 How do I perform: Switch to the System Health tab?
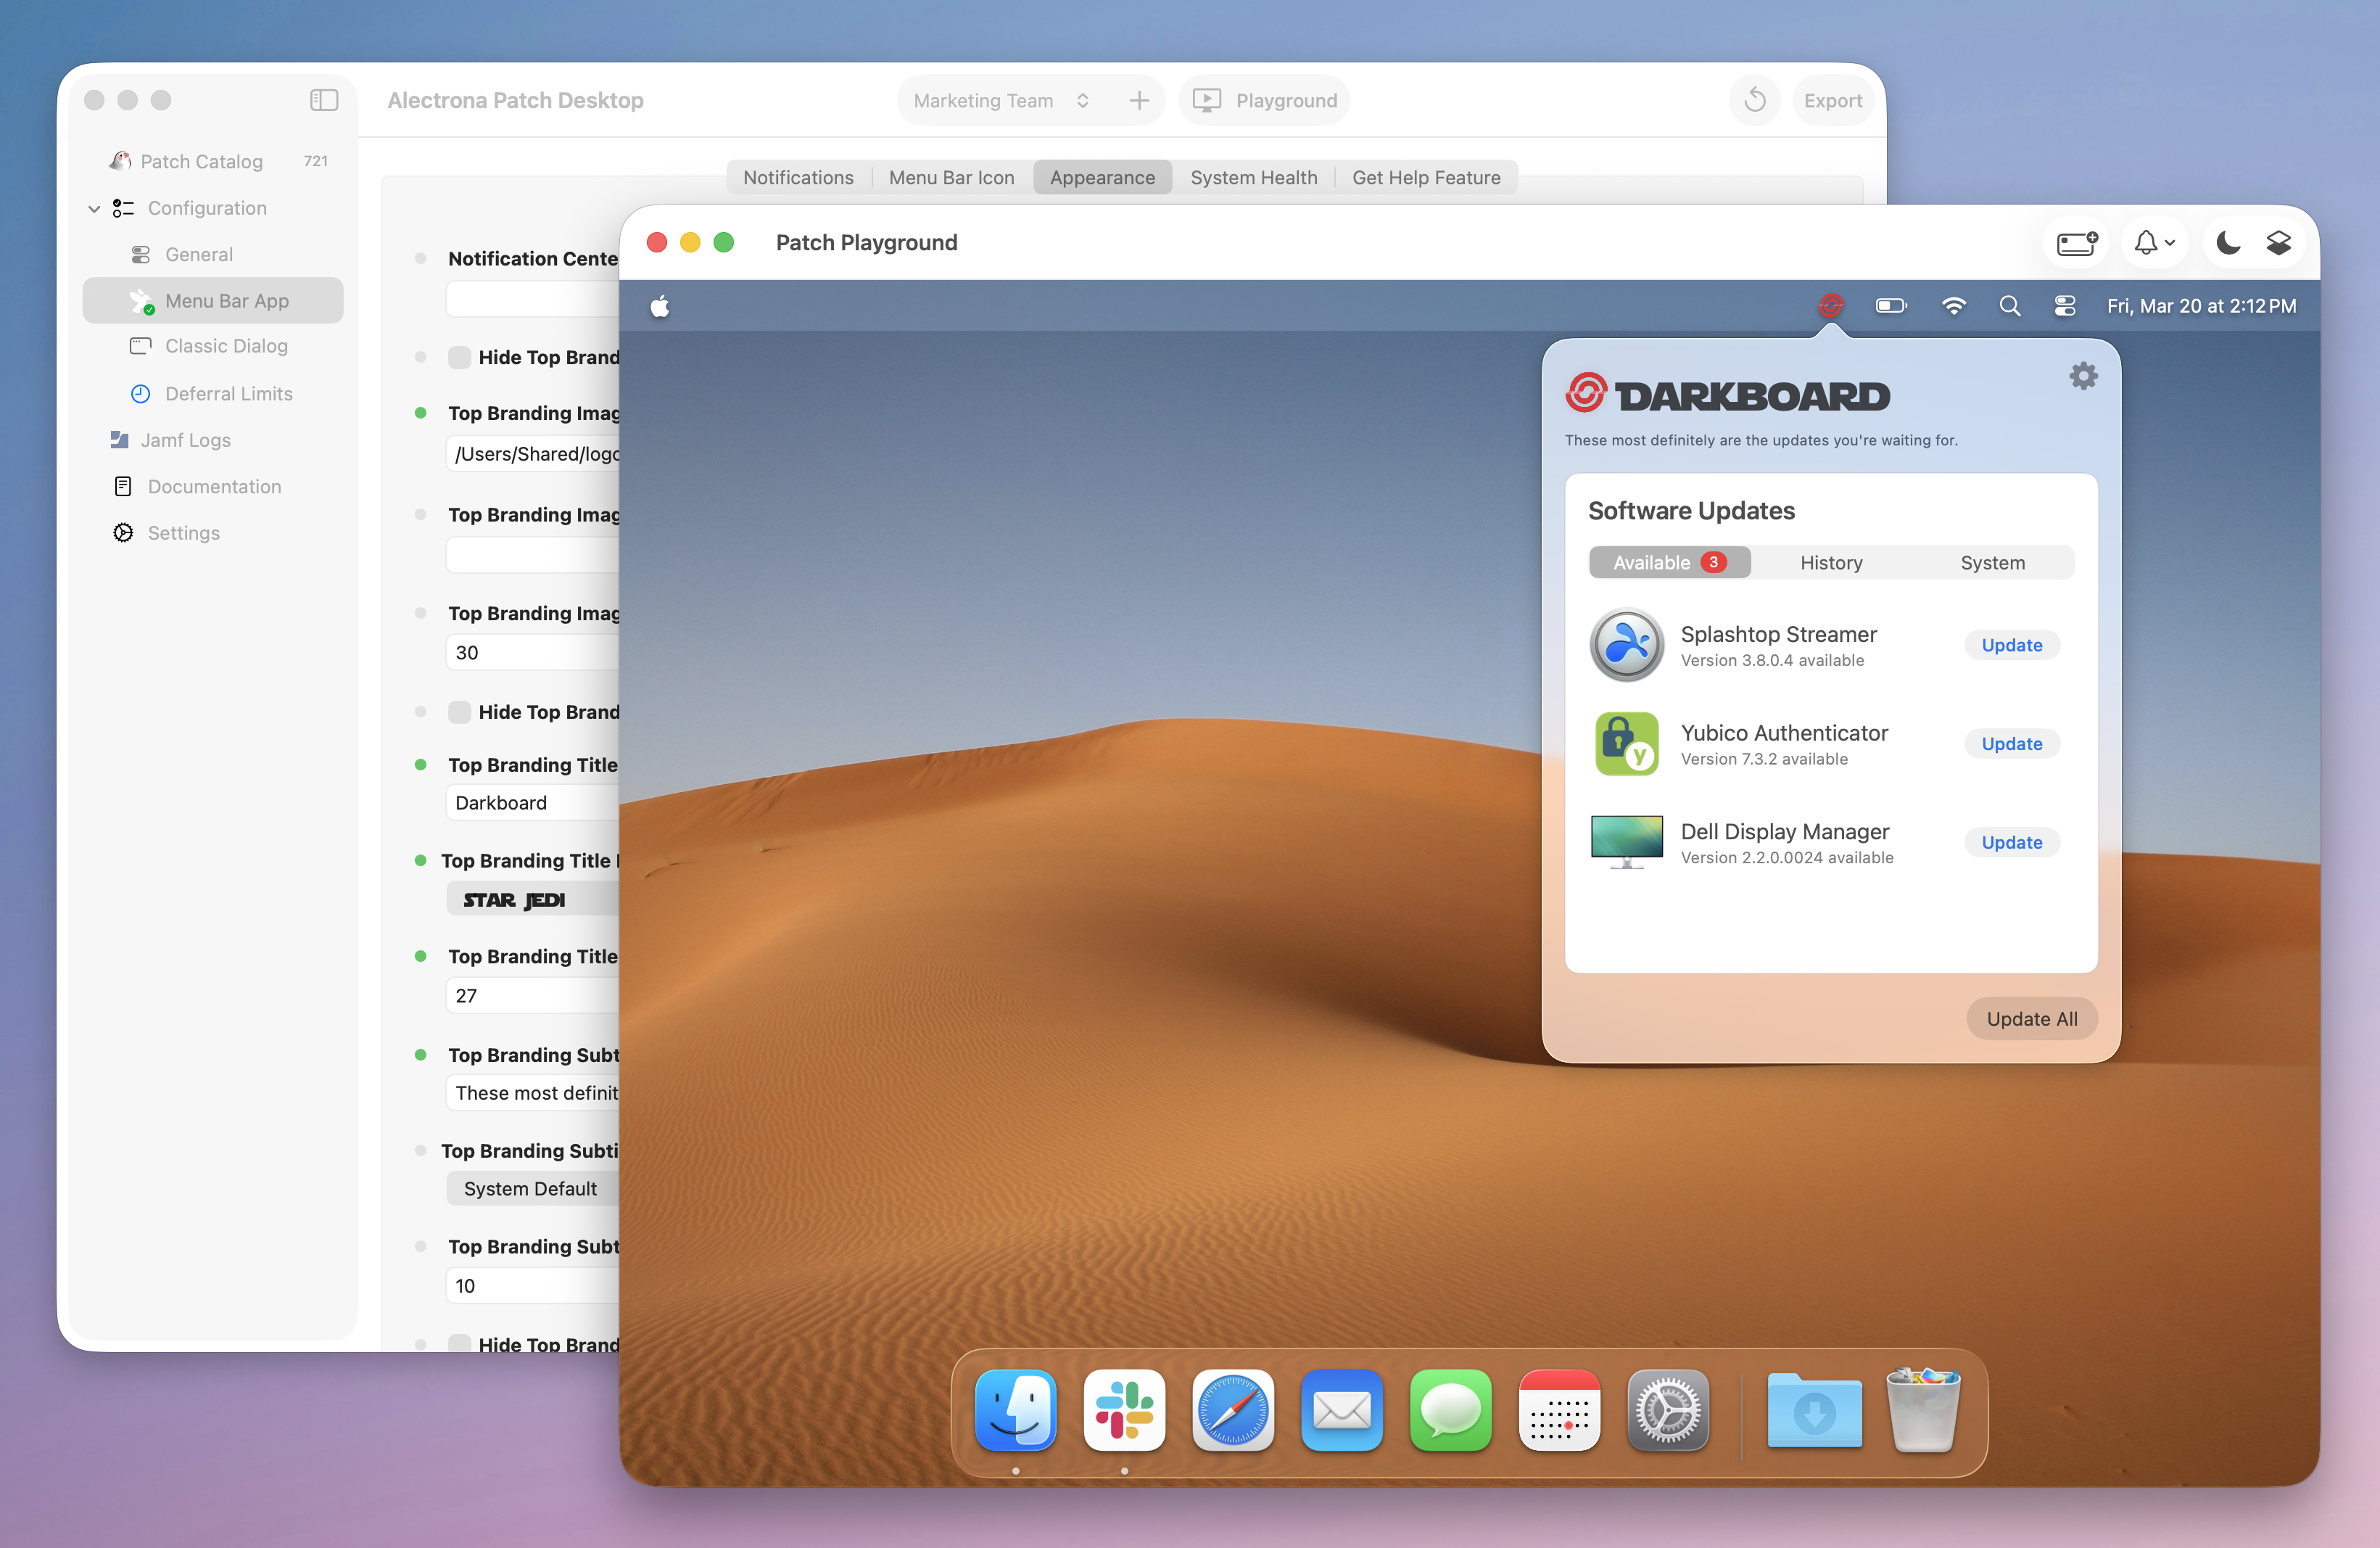point(1253,177)
